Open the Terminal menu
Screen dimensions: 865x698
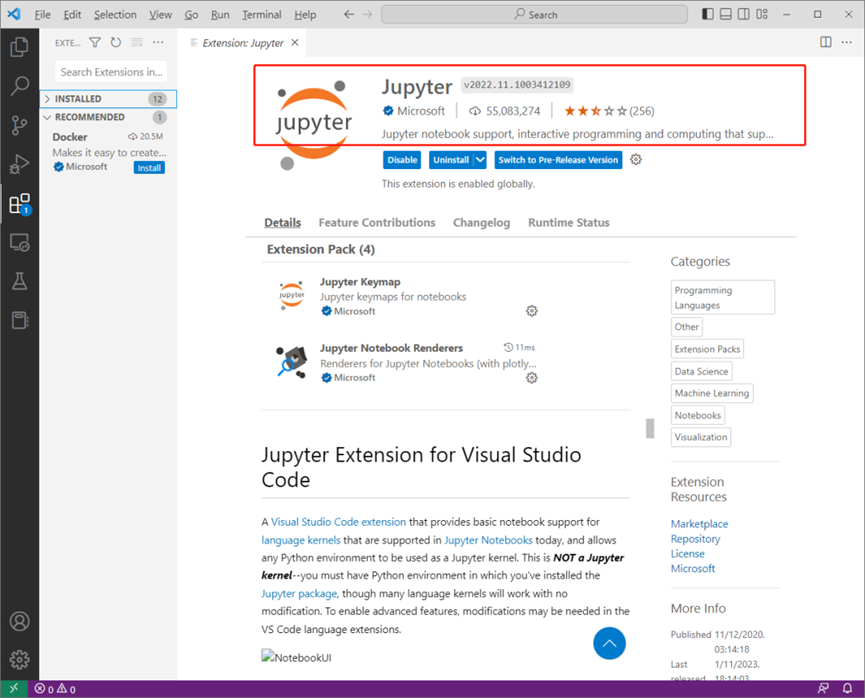coord(261,14)
